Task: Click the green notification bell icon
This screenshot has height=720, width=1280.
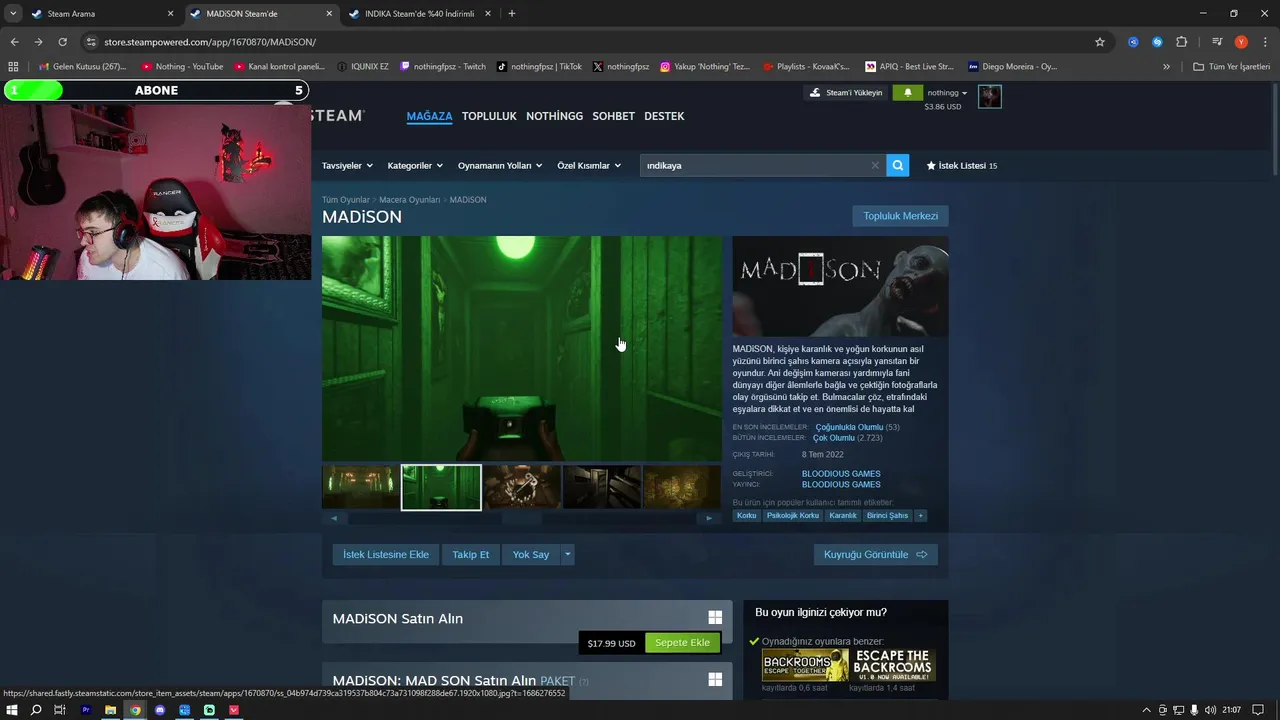Action: tap(907, 93)
